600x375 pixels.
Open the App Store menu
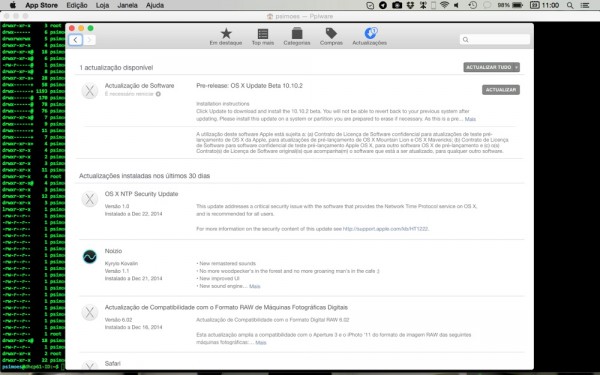point(41,5)
